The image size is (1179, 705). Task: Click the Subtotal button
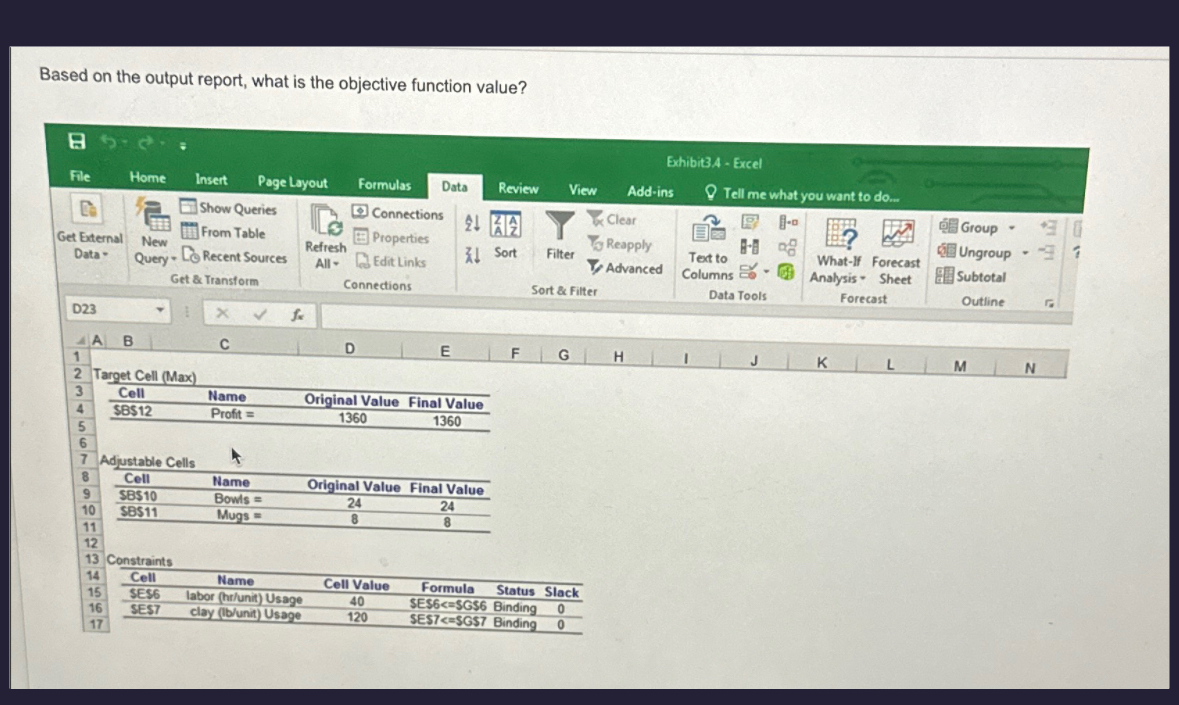coord(971,277)
